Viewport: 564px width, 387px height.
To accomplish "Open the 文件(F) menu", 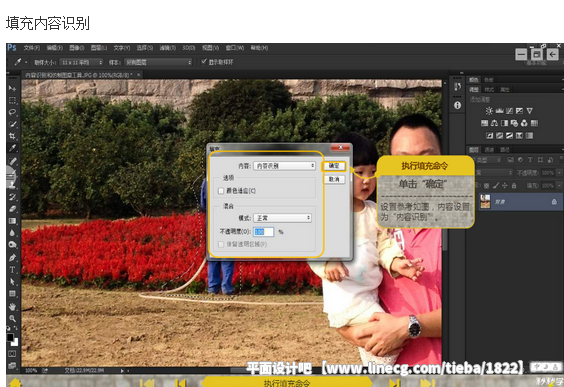I will pos(32,48).
